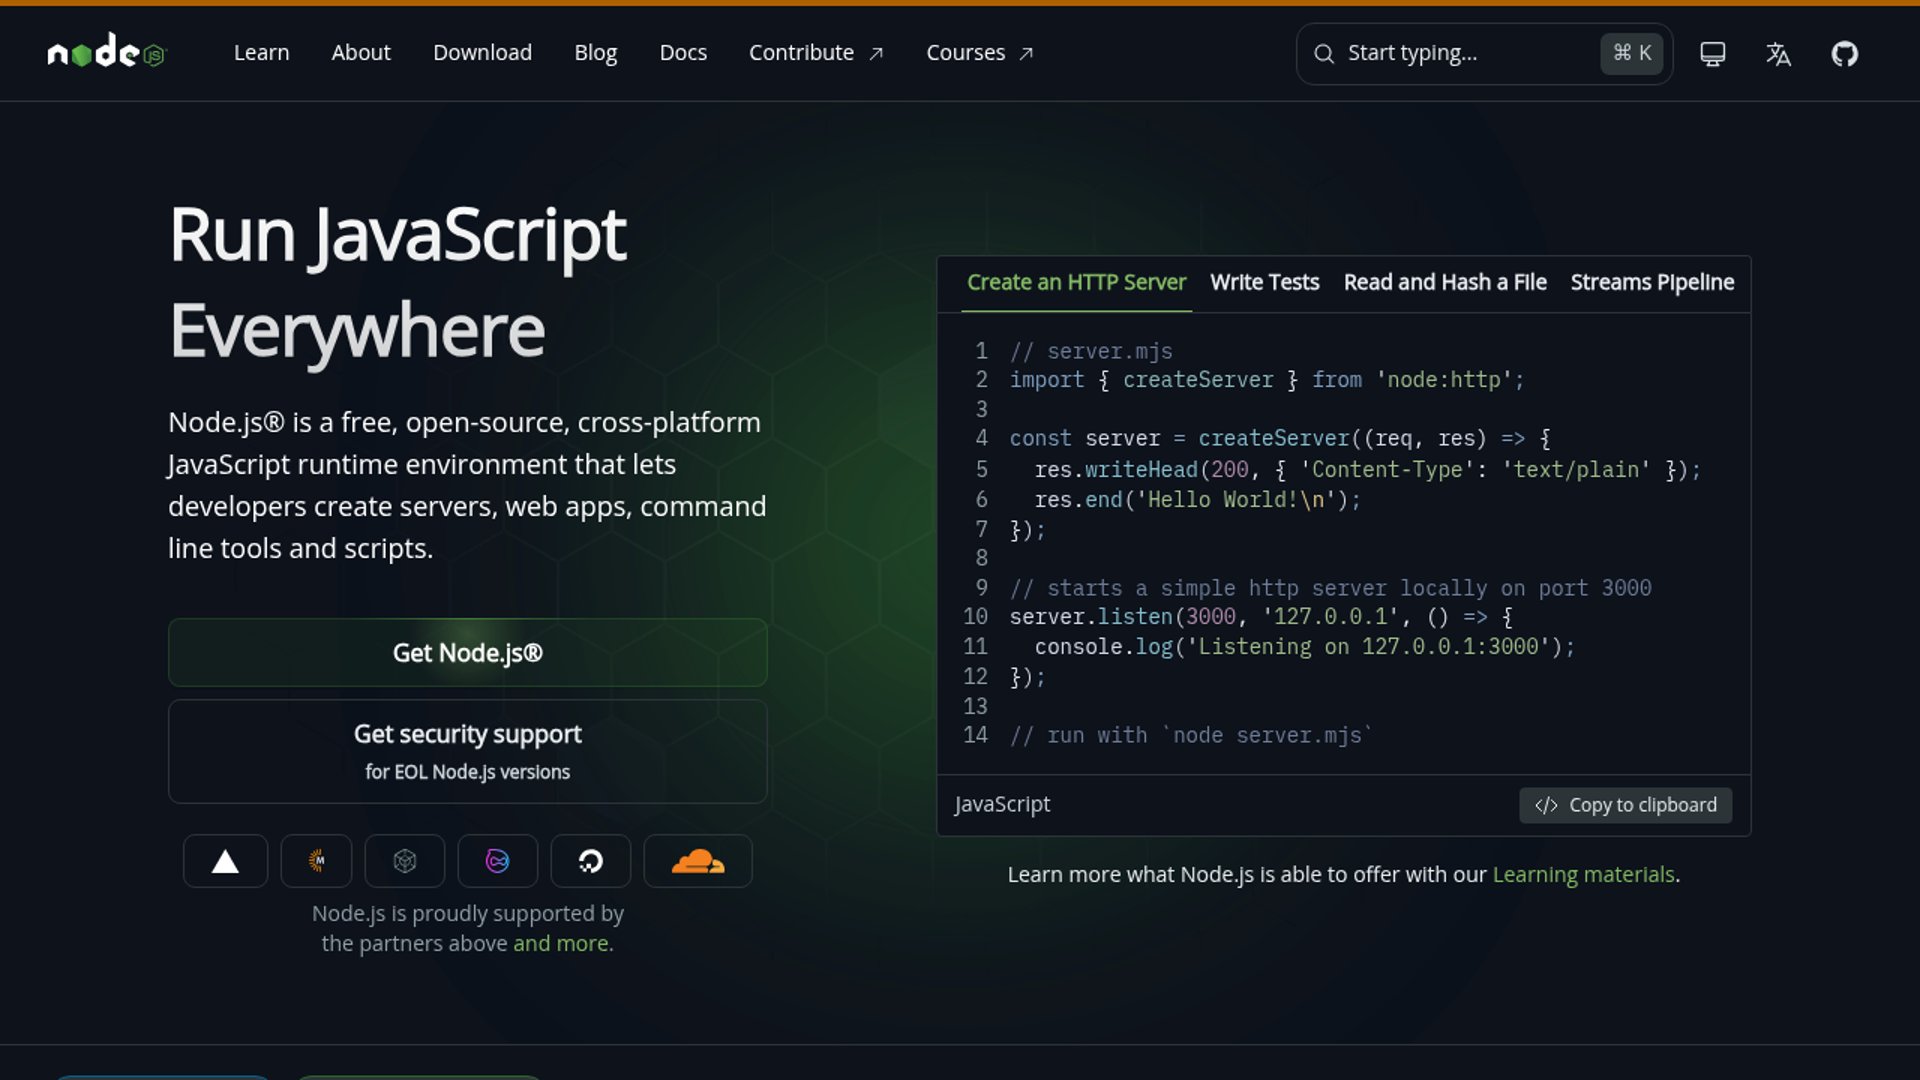Follow the 'and more' partners link
This screenshot has width=1920, height=1080.
coord(561,944)
